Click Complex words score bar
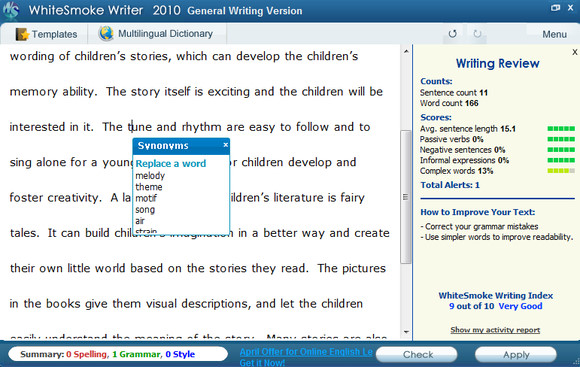 [x=561, y=171]
